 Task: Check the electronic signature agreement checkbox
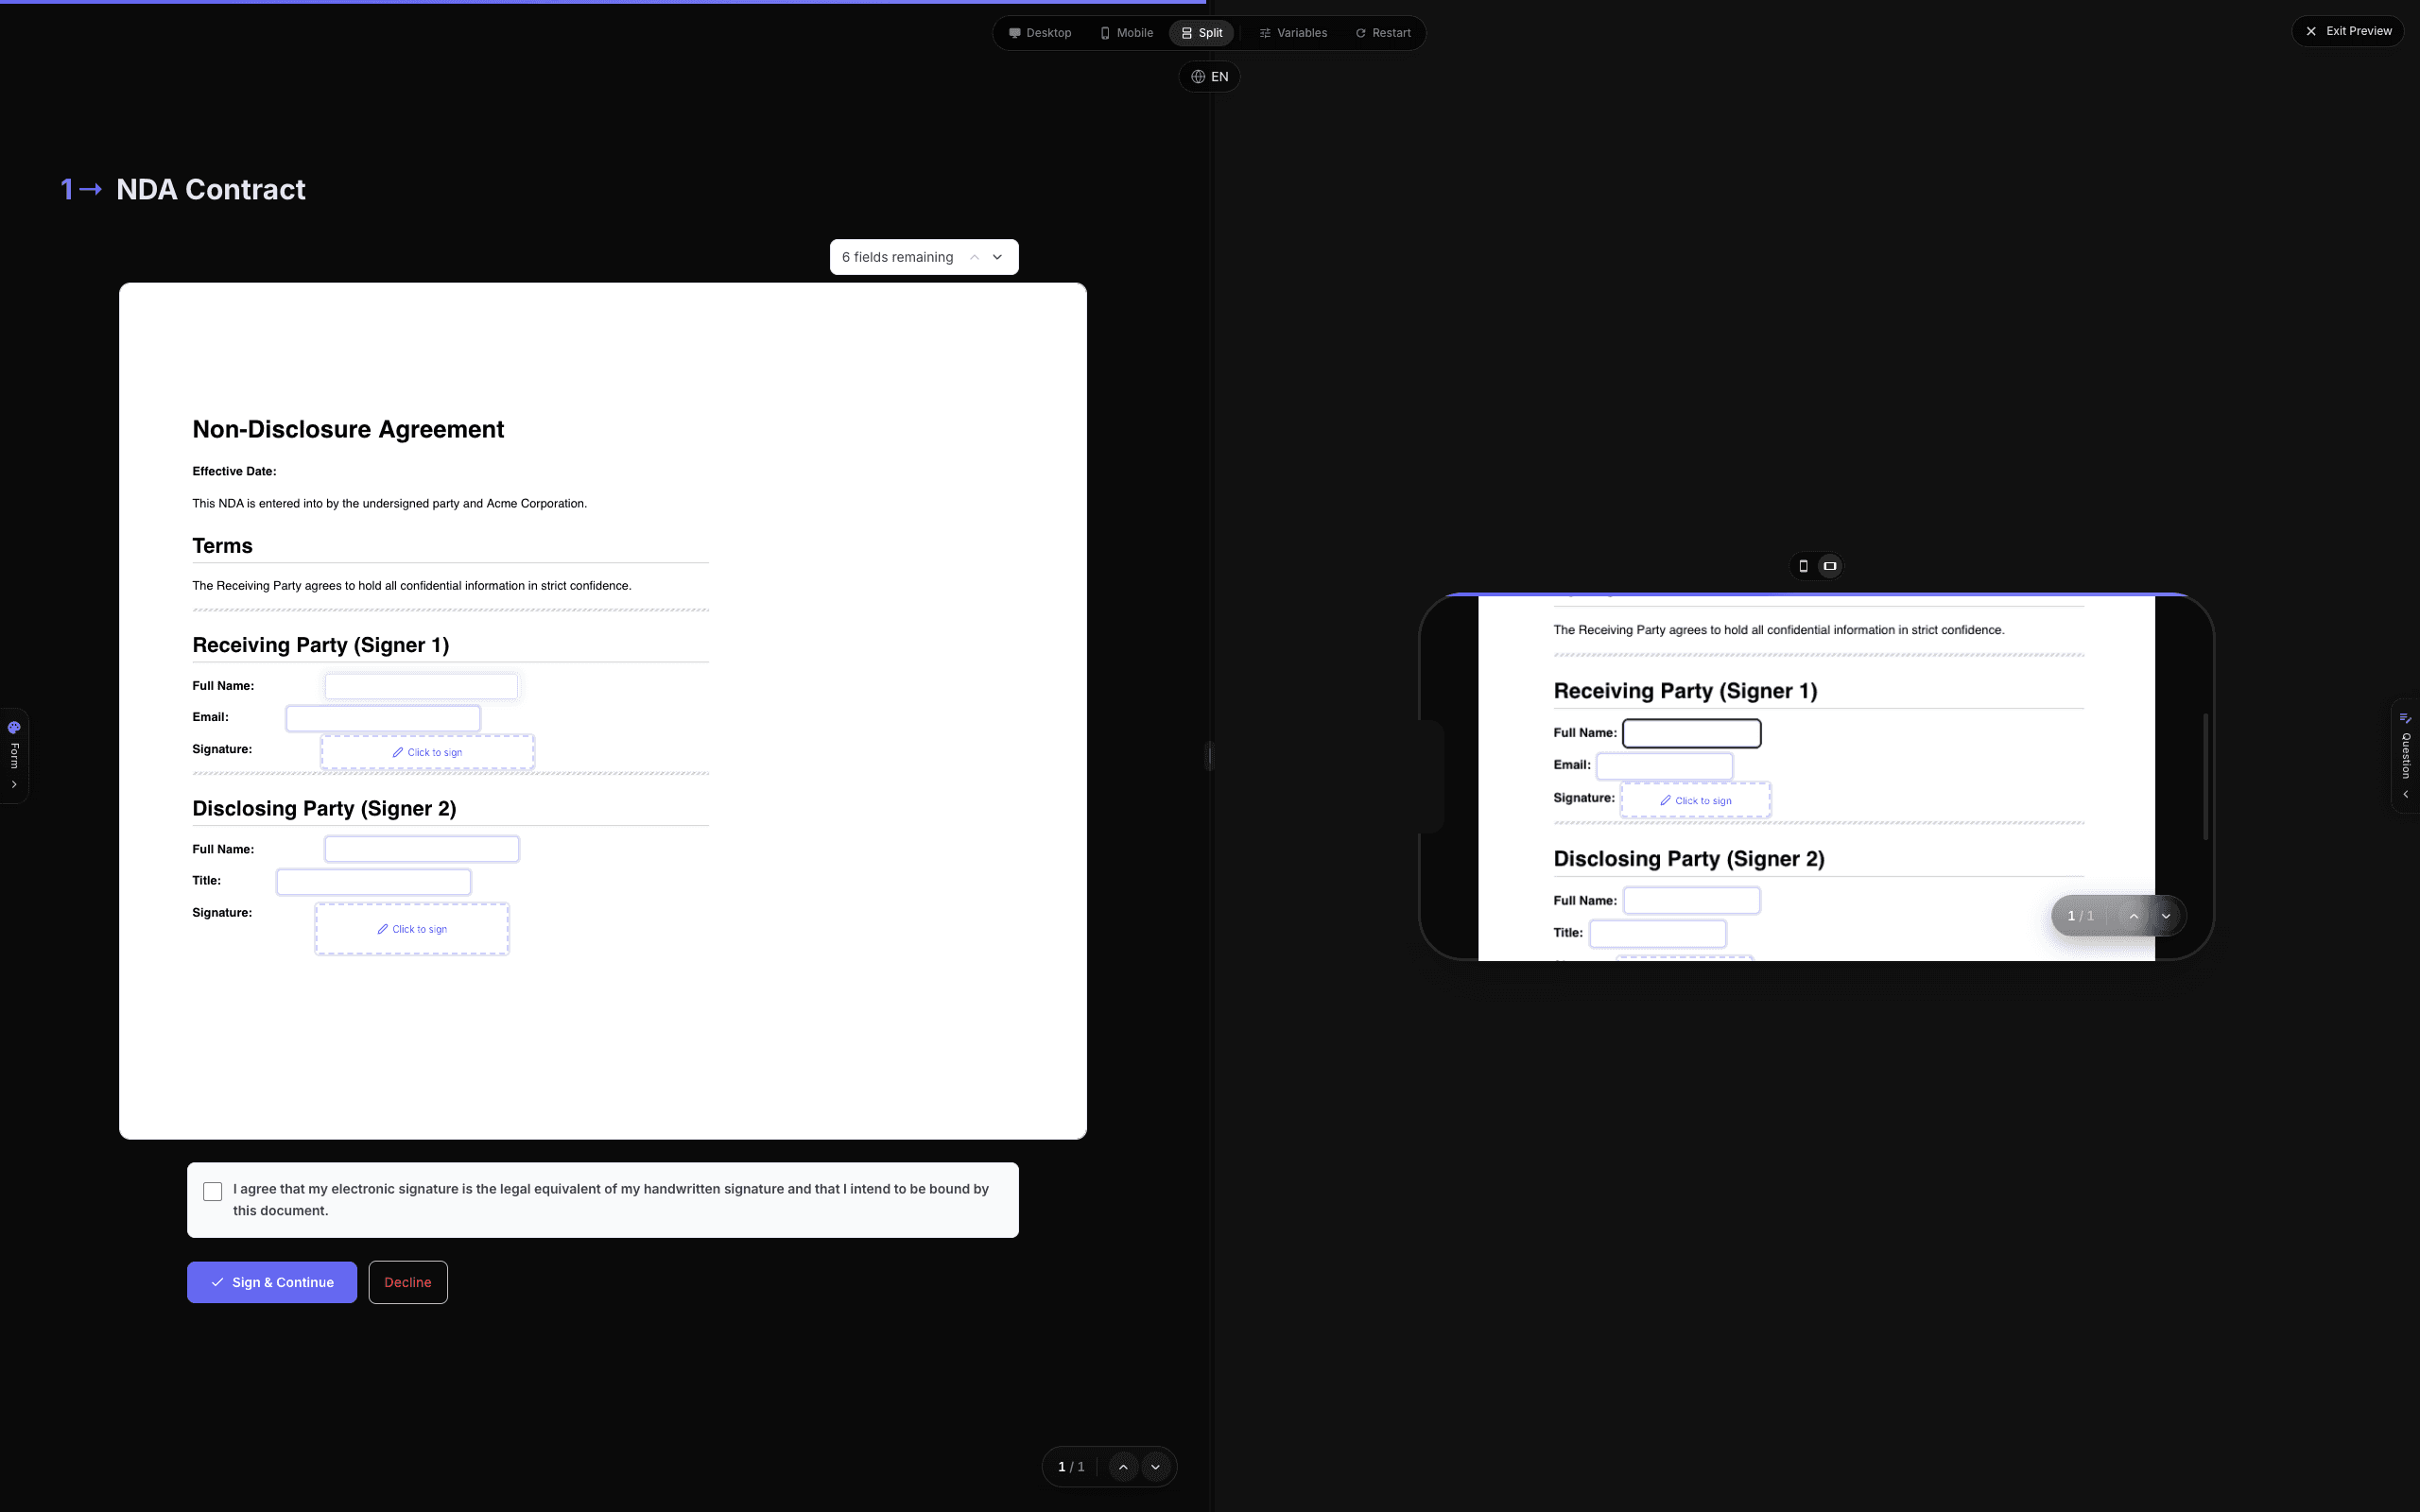point(212,1191)
